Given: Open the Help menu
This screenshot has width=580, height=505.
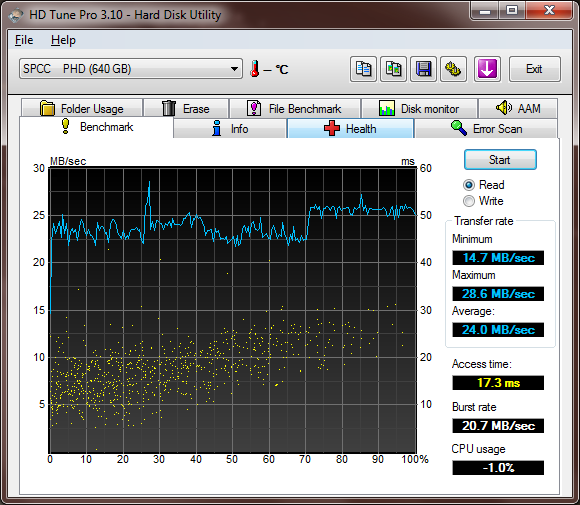Looking at the screenshot, I should (63, 40).
